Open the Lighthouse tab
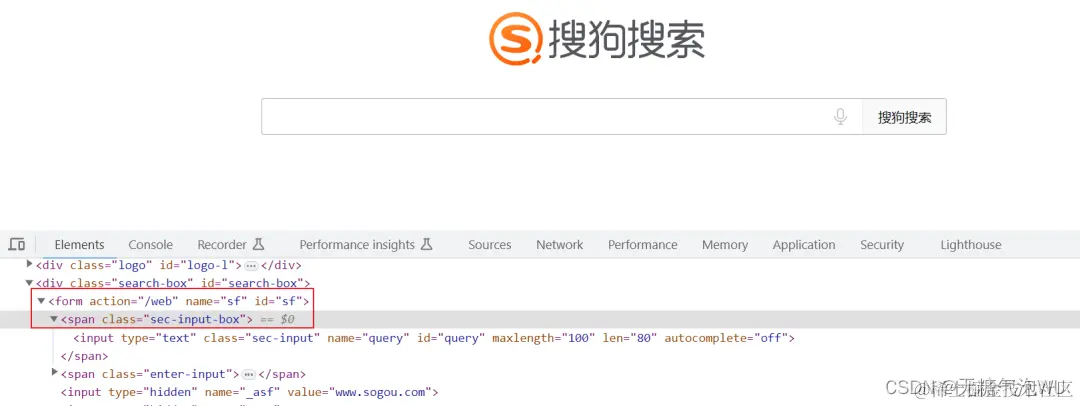This screenshot has width=1080, height=406. click(971, 245)
